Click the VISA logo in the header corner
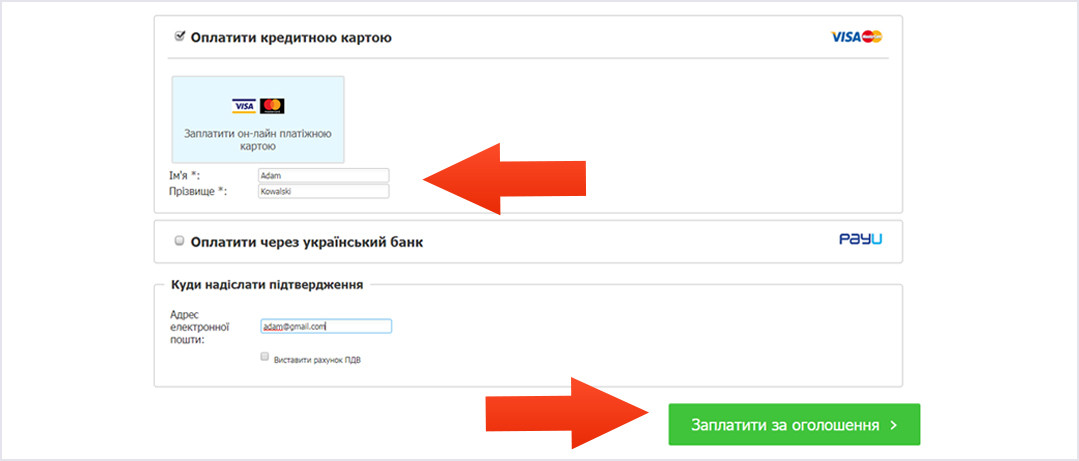Viewport: 1079px width, 461px height. point(846,37)
